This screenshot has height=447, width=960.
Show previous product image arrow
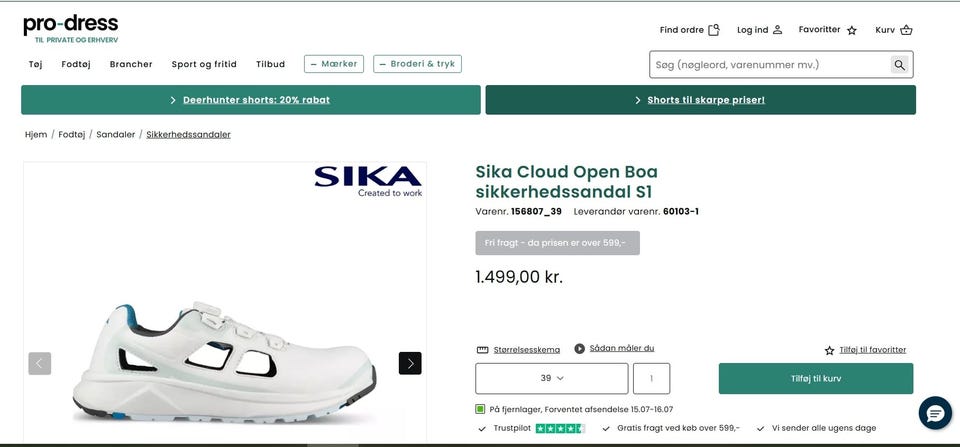tap(40, 363)
